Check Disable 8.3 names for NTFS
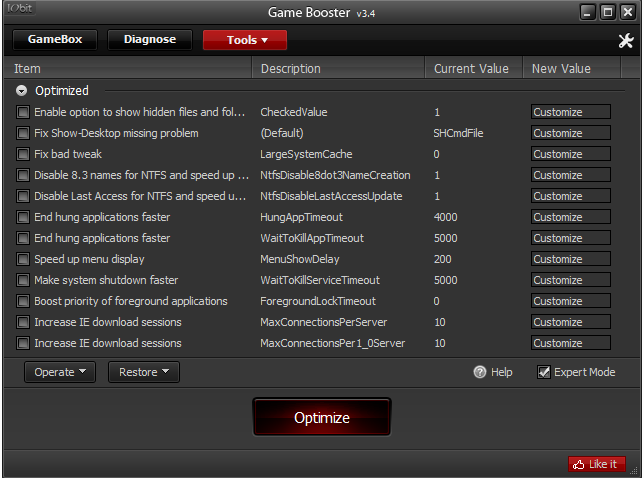644x478 pixels. (x=23, y=175)
